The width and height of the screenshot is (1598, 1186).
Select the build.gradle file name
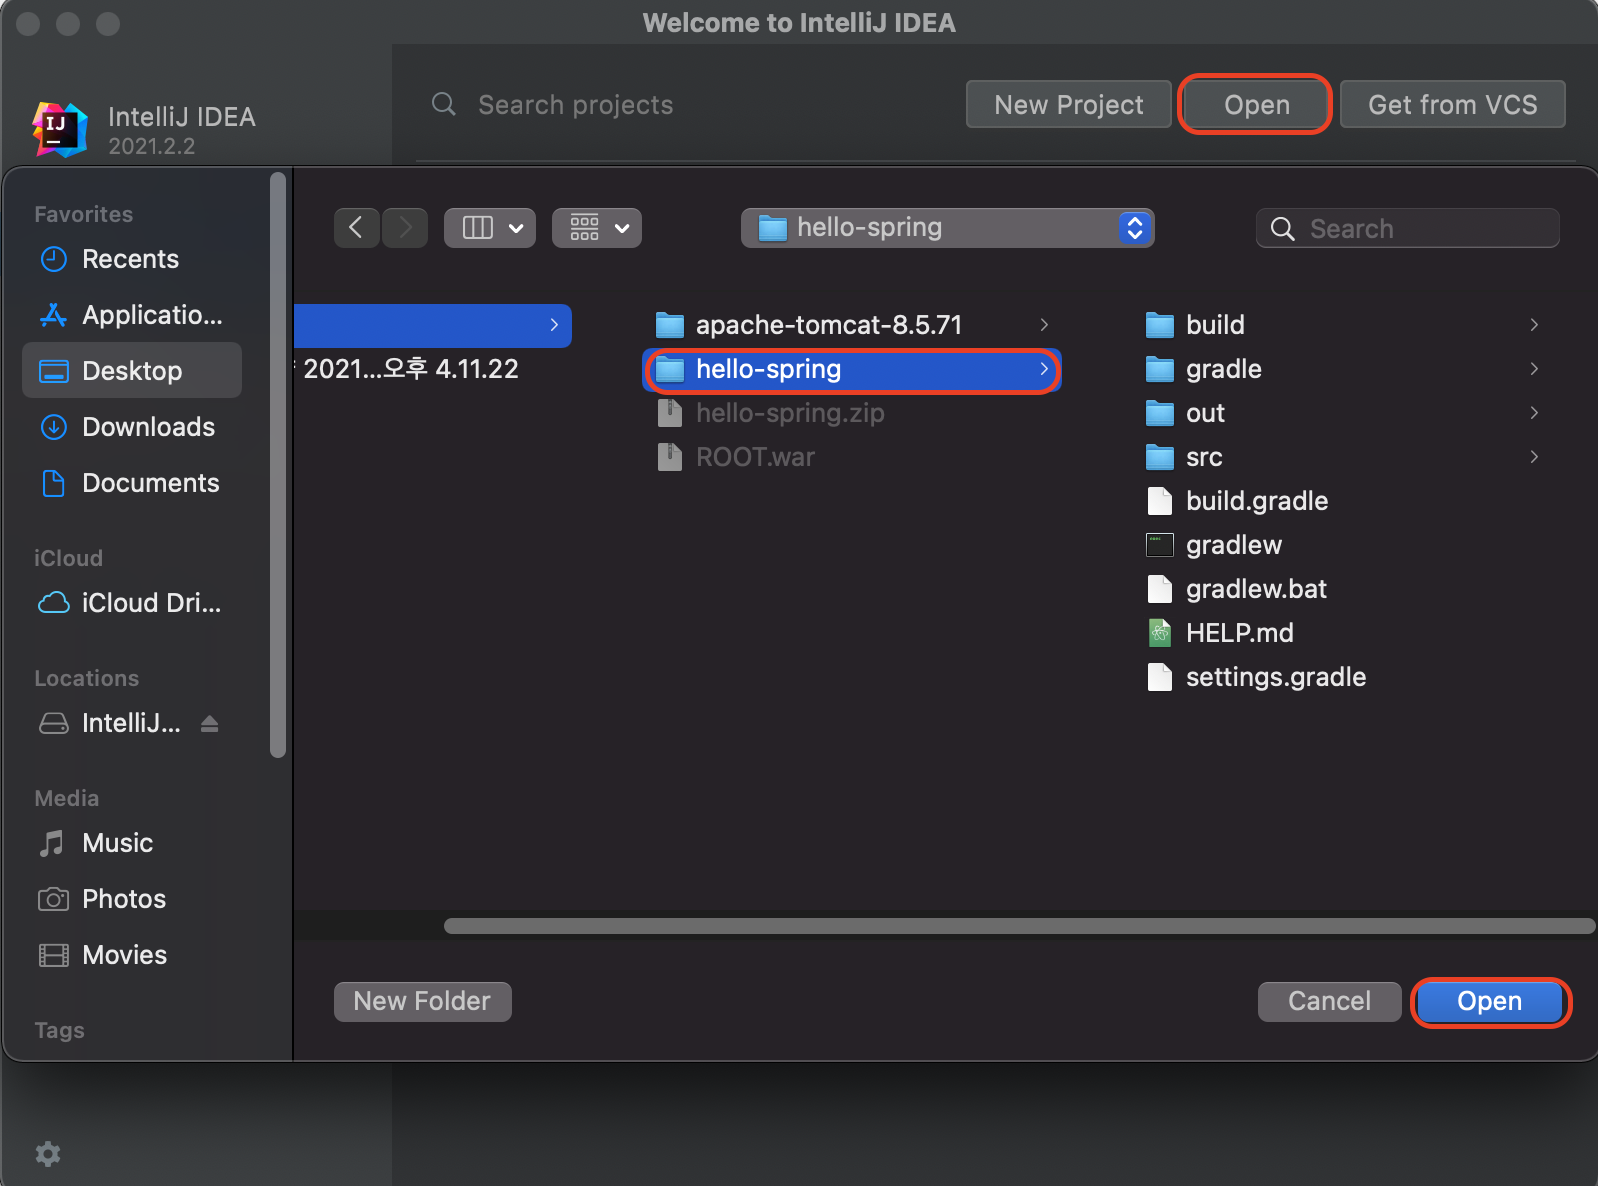1257,501
